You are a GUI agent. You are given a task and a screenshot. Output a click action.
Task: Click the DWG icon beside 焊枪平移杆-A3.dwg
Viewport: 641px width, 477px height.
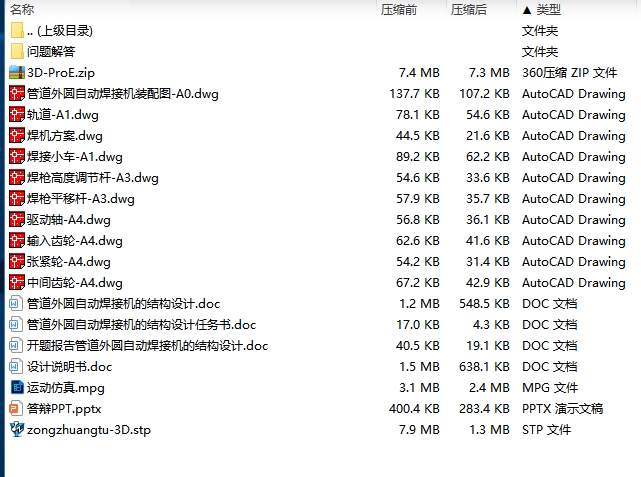pos(17,199)
